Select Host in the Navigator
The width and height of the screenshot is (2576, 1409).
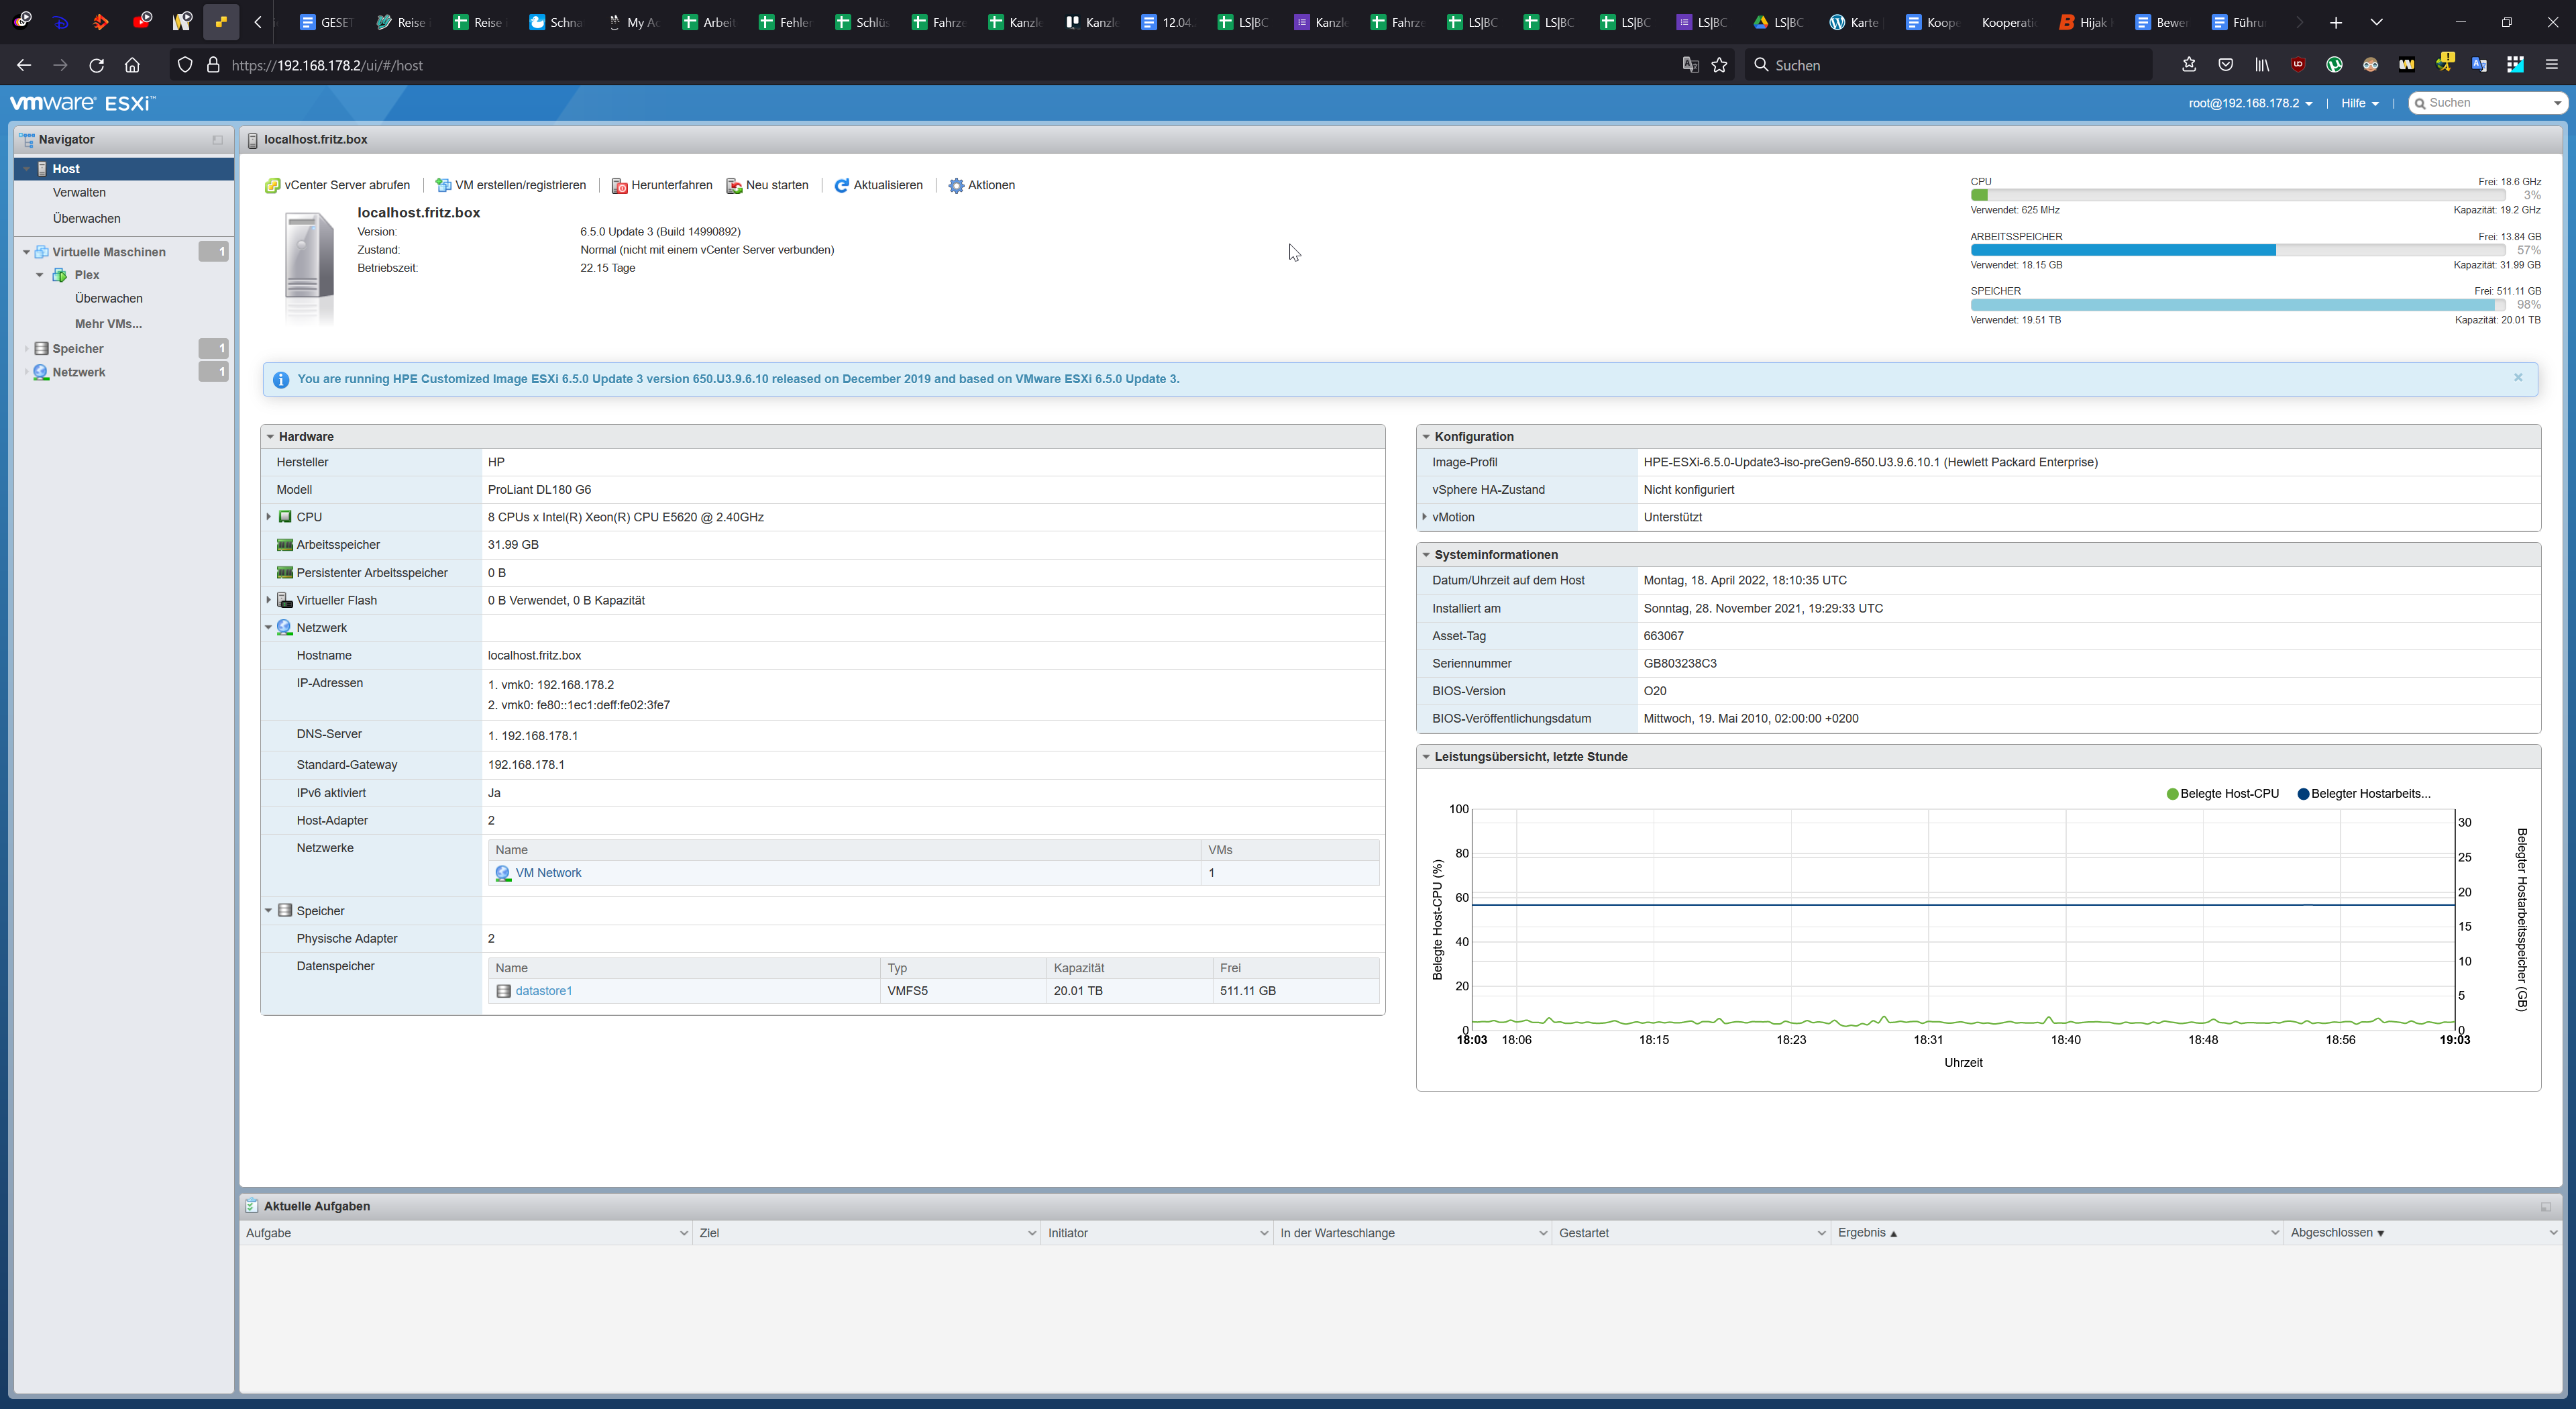(x=124, y=169)
